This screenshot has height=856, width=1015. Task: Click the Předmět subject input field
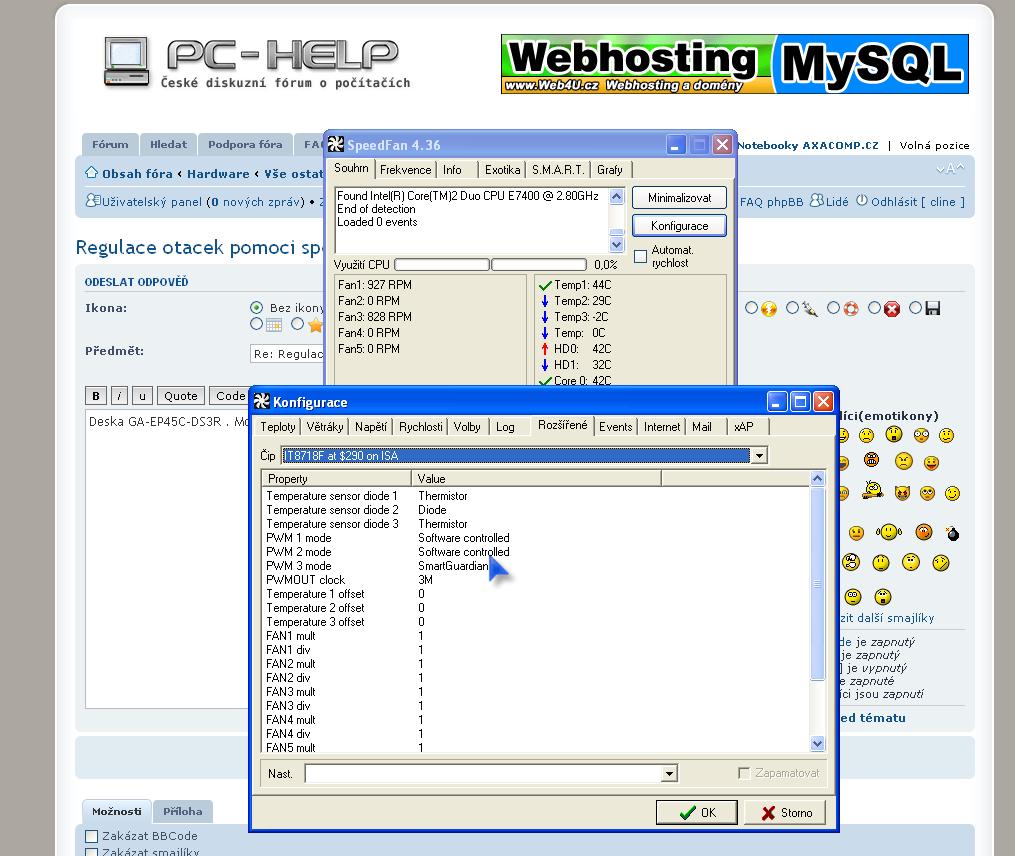point(287,354)
